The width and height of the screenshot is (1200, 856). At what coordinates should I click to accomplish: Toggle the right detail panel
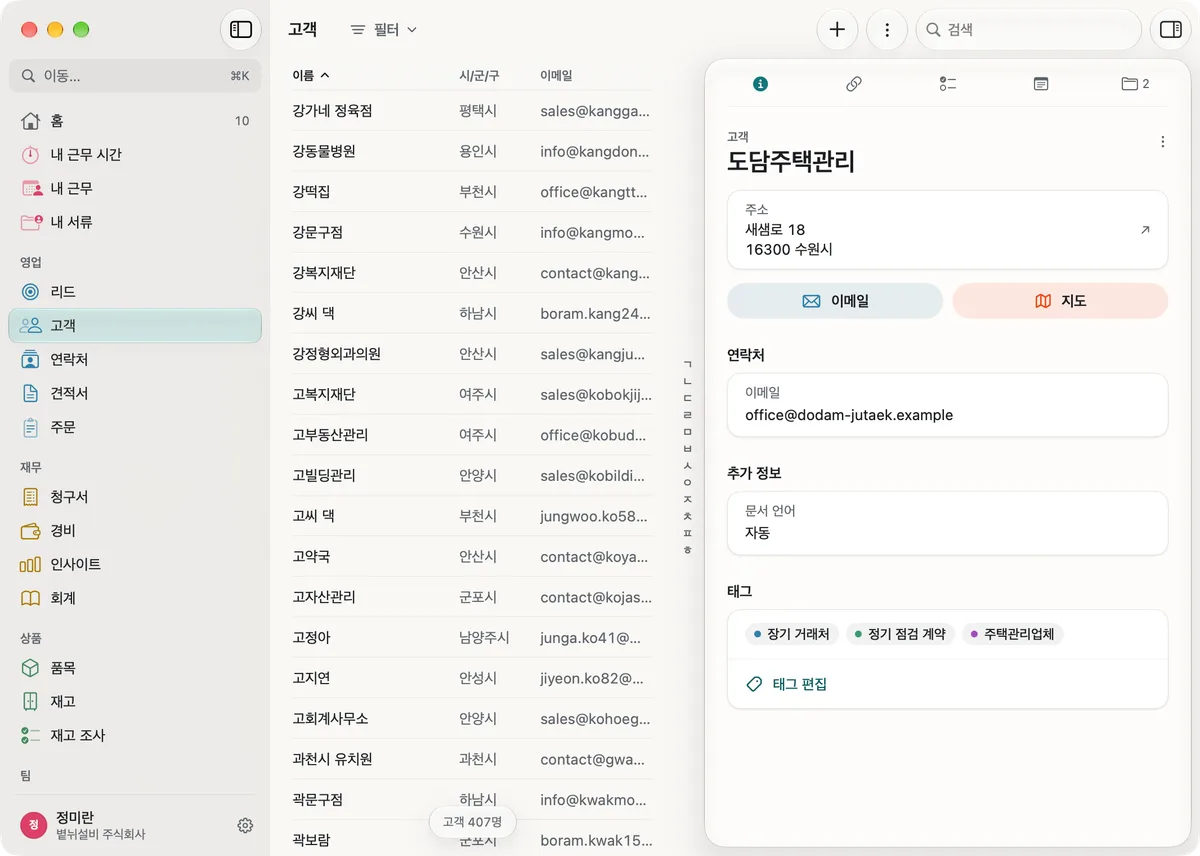(1170, 30)
